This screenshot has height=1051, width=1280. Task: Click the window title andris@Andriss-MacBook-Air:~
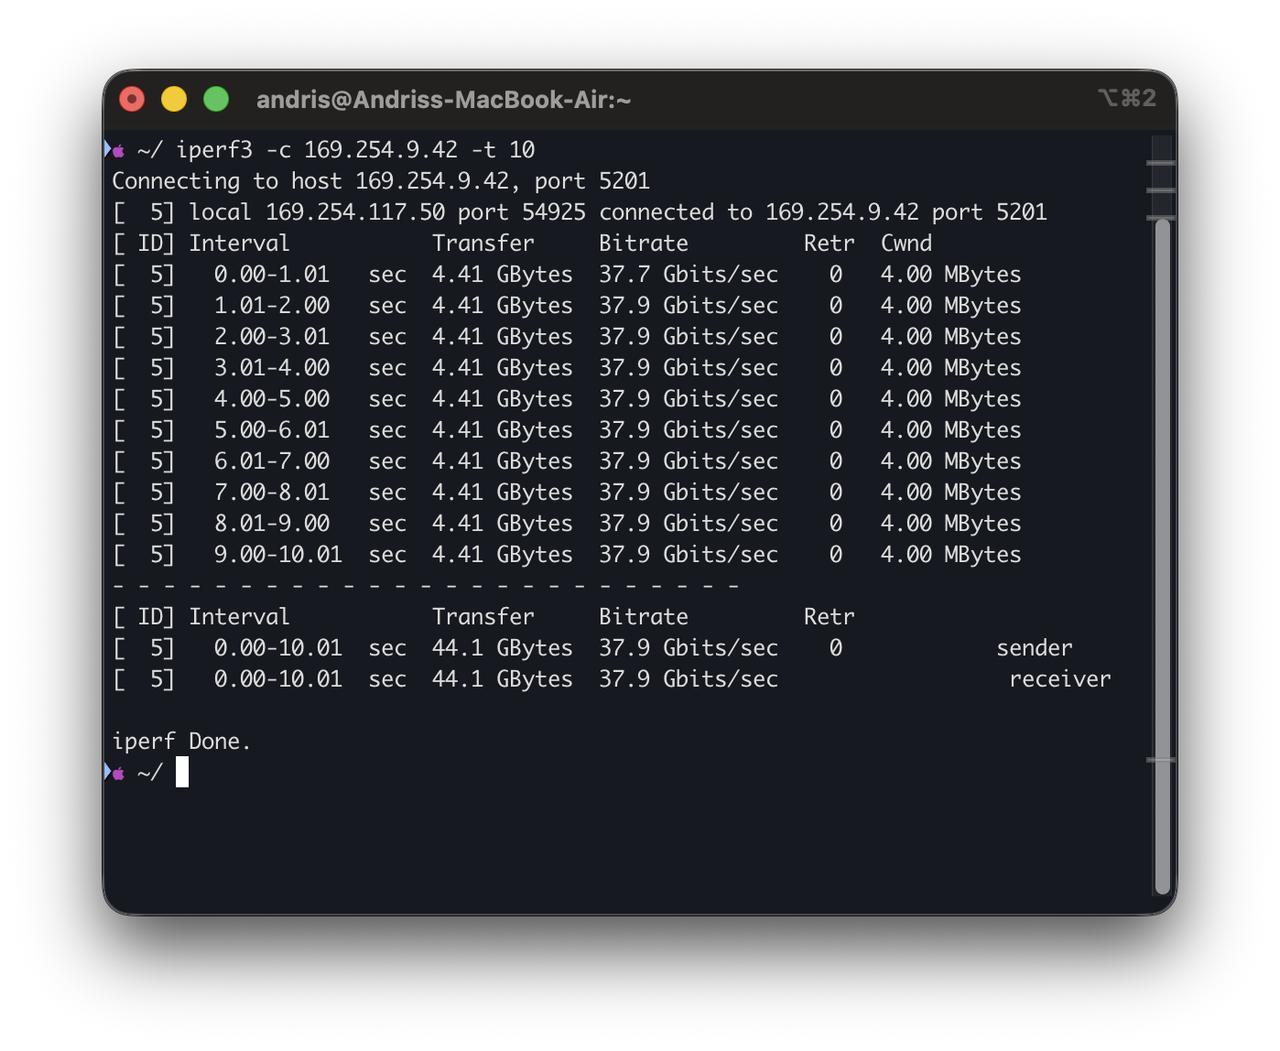pos(444,99)
